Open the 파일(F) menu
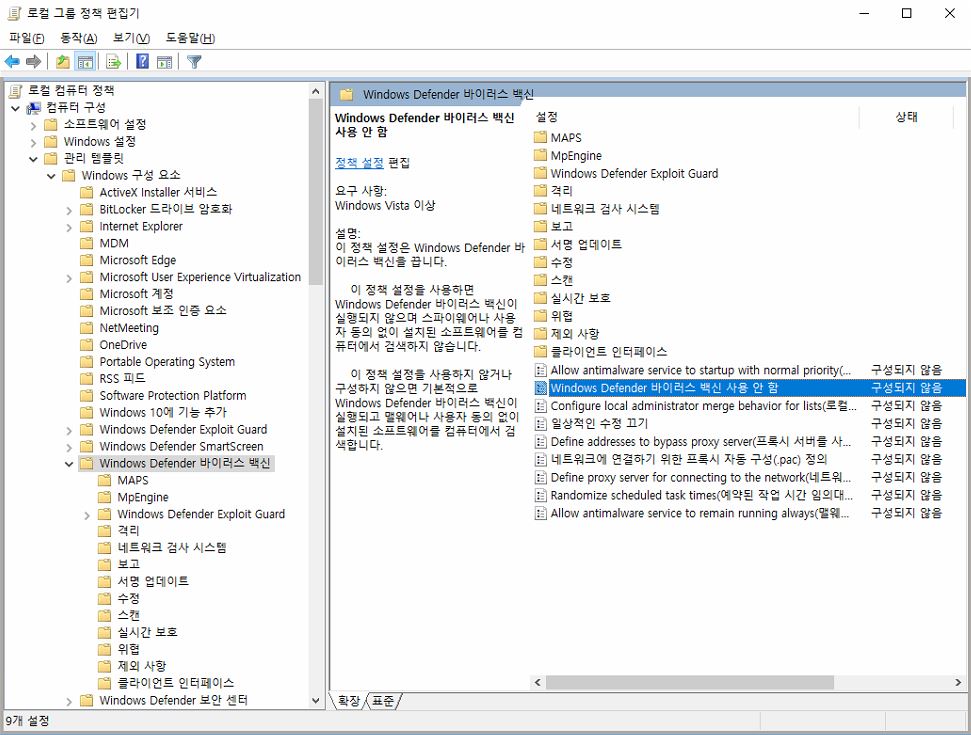 27,38
